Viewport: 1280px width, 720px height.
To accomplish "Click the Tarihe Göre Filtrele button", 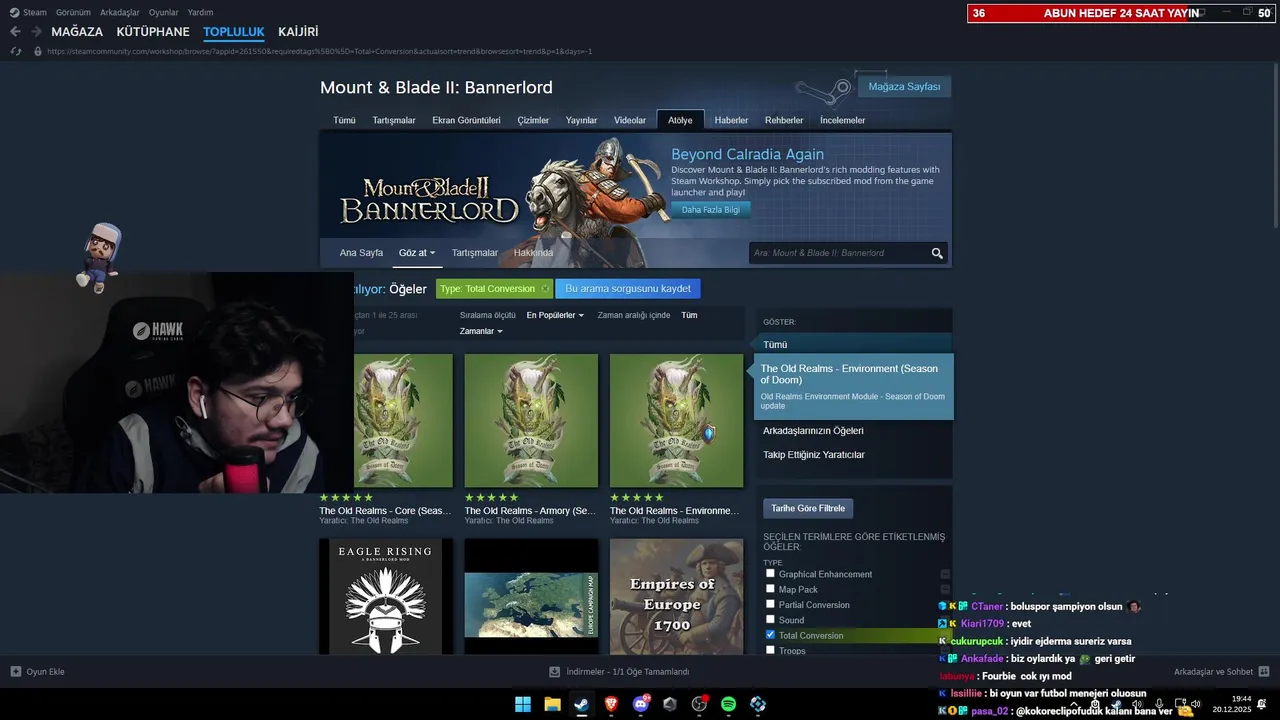I will [808, 508].
